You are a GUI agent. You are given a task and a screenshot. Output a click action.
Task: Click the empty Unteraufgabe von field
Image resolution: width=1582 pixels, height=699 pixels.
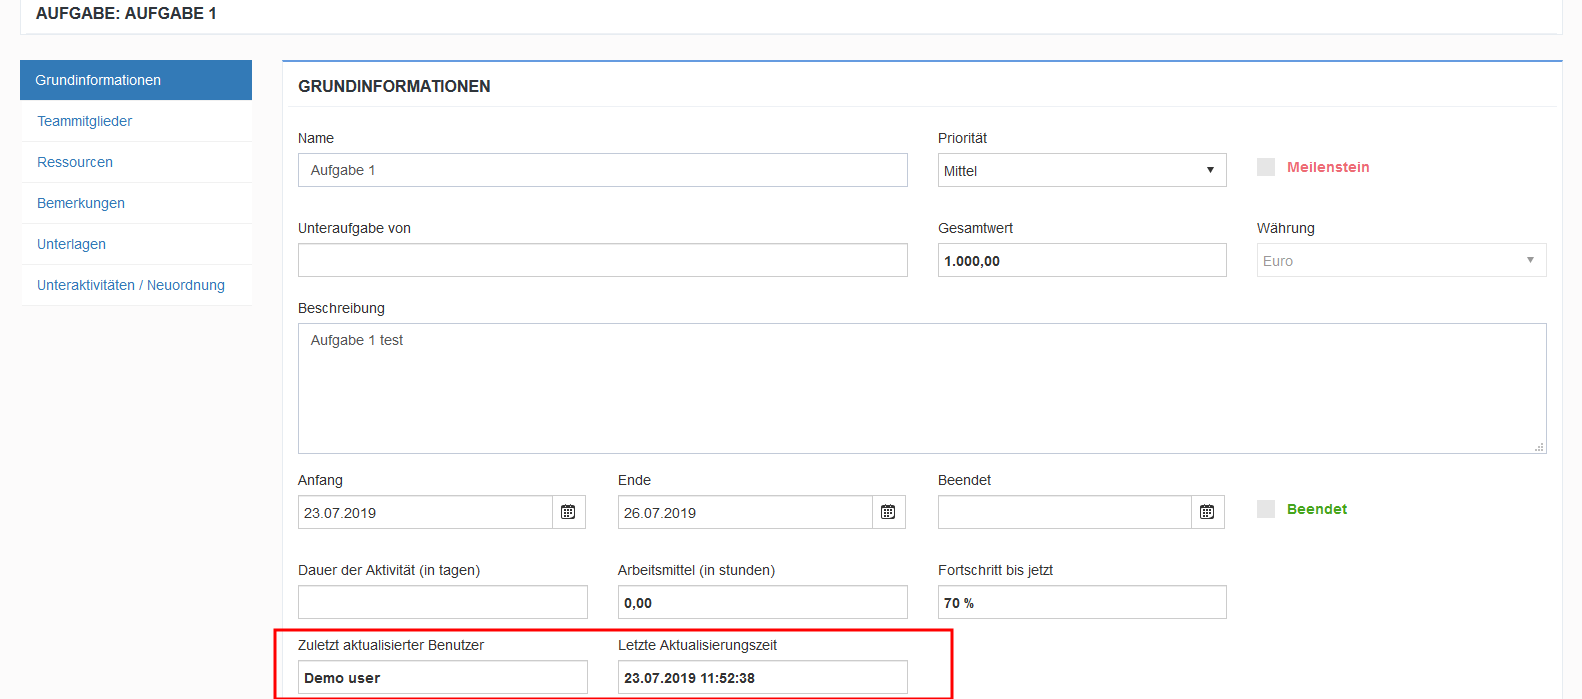click(603, 260)
